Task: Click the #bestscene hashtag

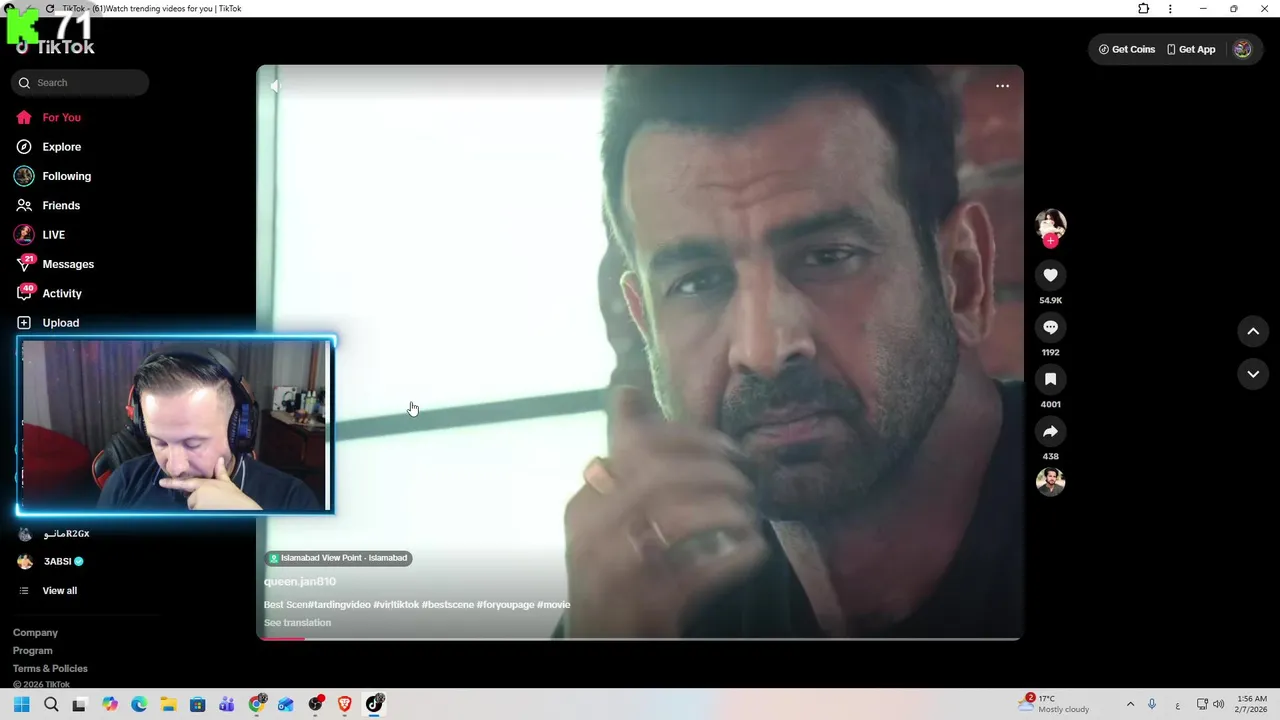Action: [x=448, y=605]
